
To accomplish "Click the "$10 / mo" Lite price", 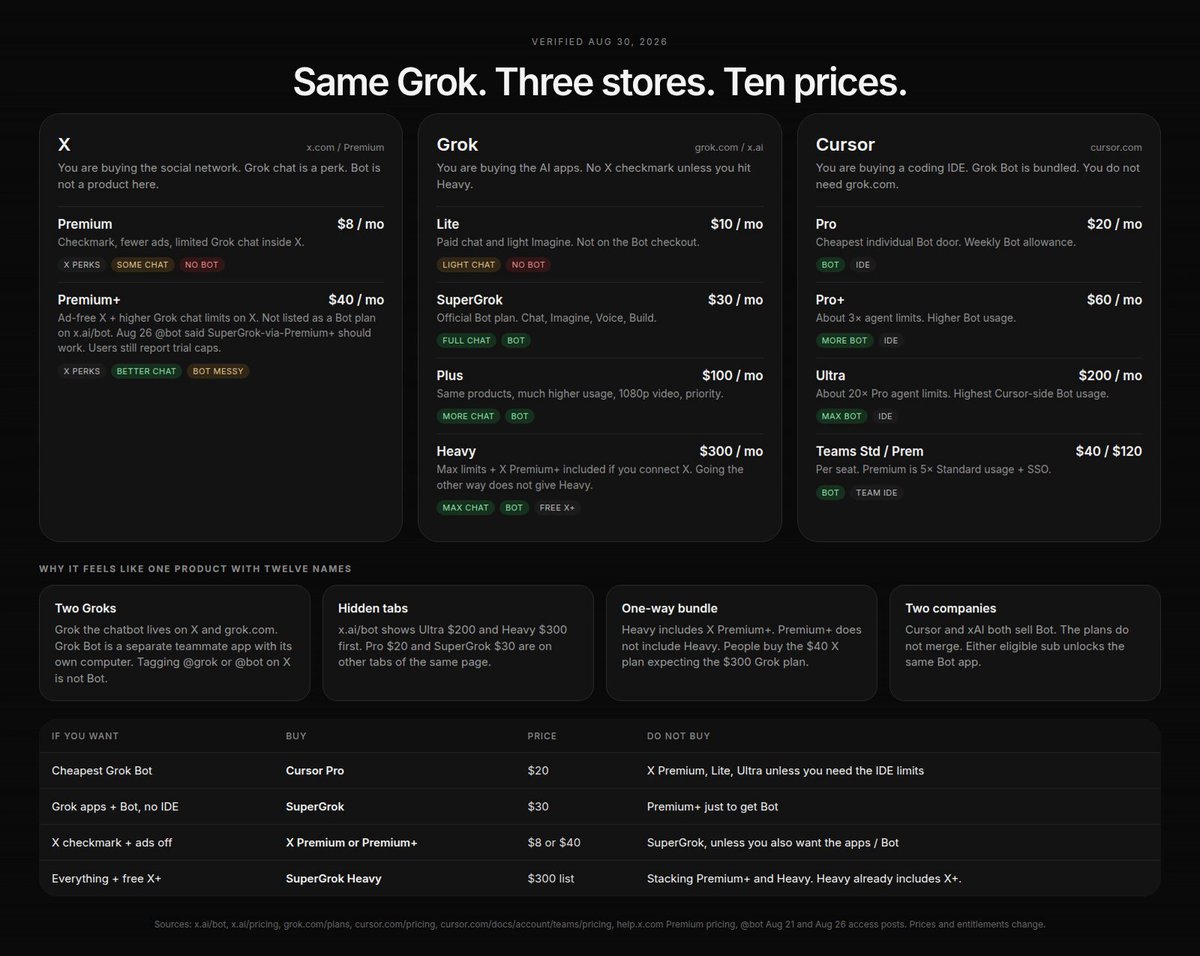I will [737, 224].
